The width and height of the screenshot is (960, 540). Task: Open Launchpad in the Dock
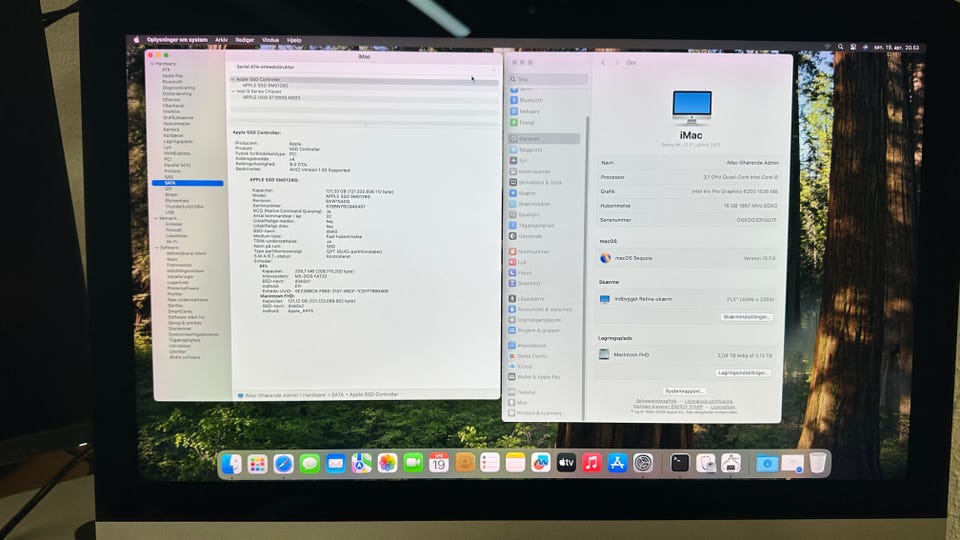tap(257, 463)
